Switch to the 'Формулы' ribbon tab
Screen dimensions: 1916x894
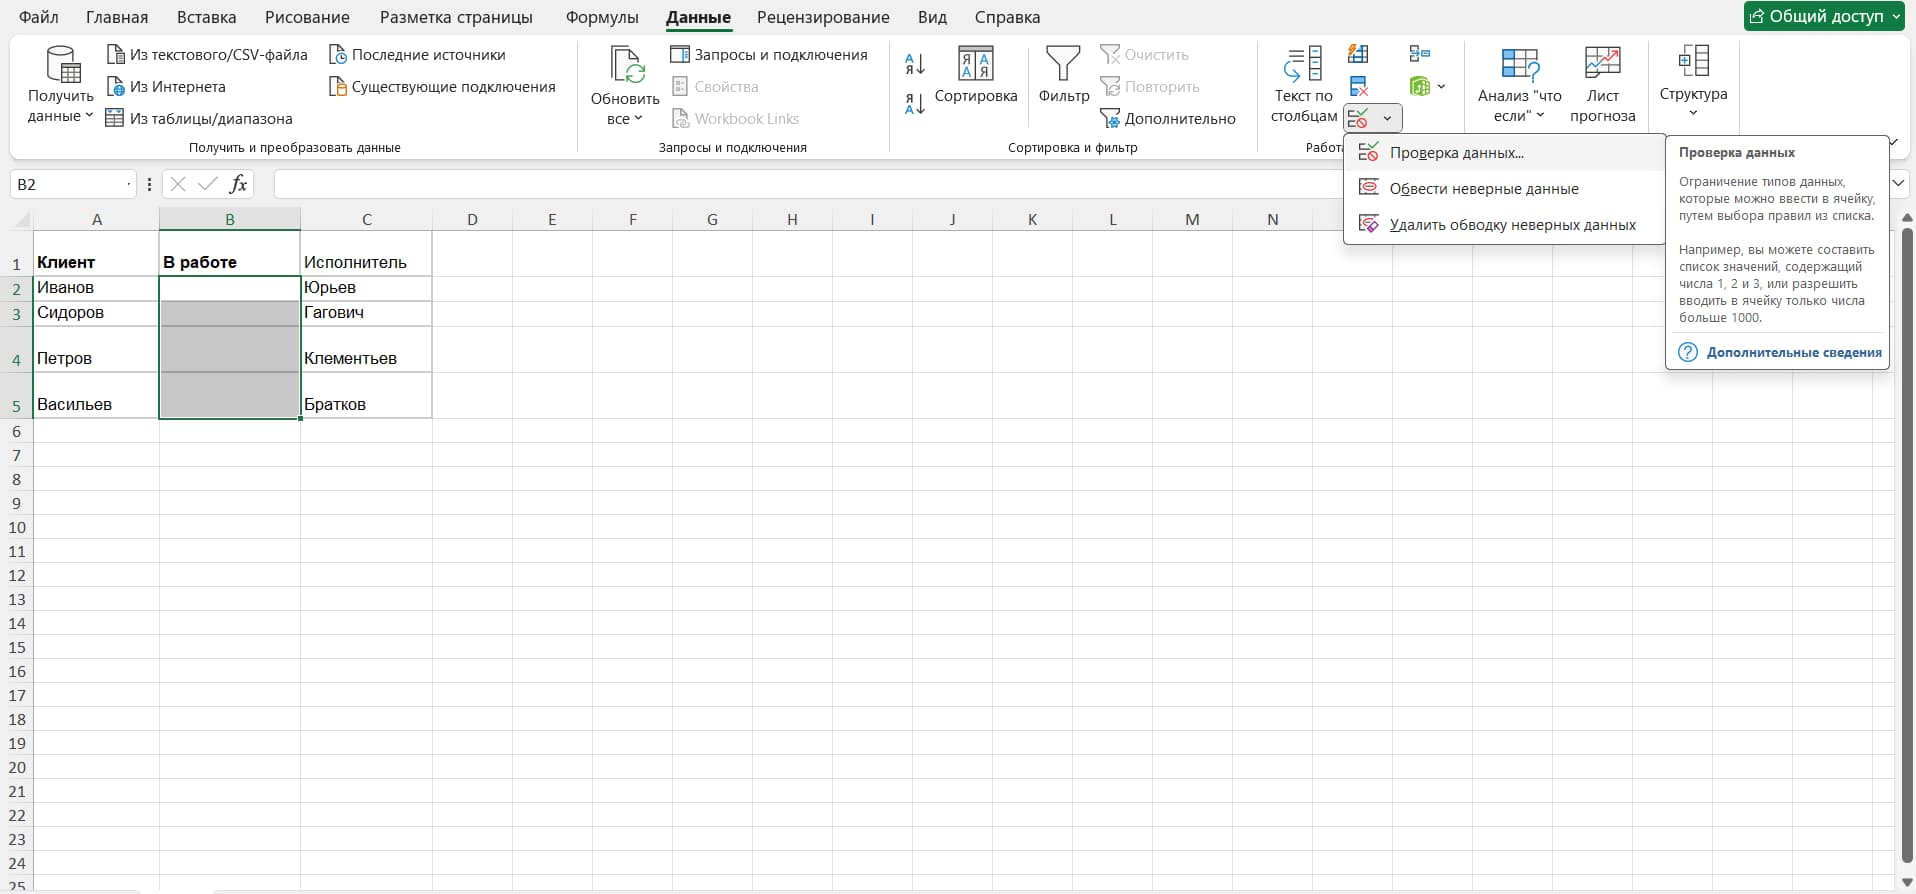coord(601,17)
